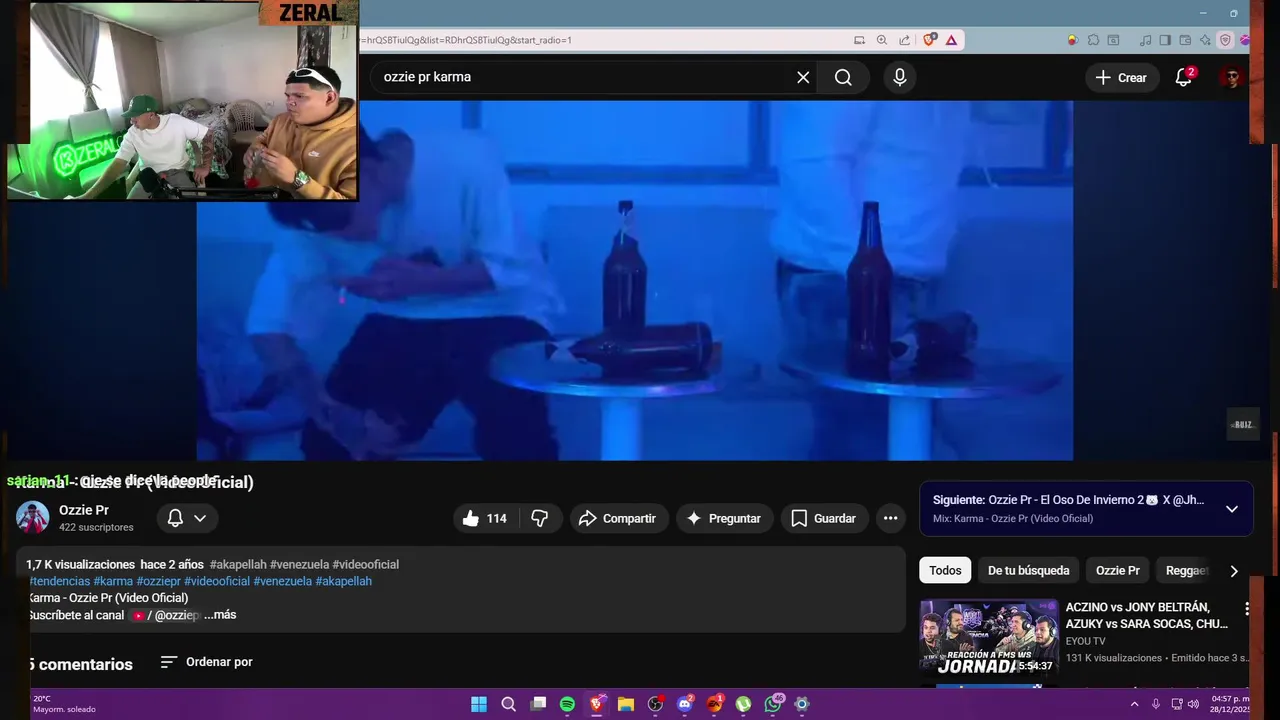Open Spotify from taskbar
Screen dimensions: 1280x720
coord(567,704)
